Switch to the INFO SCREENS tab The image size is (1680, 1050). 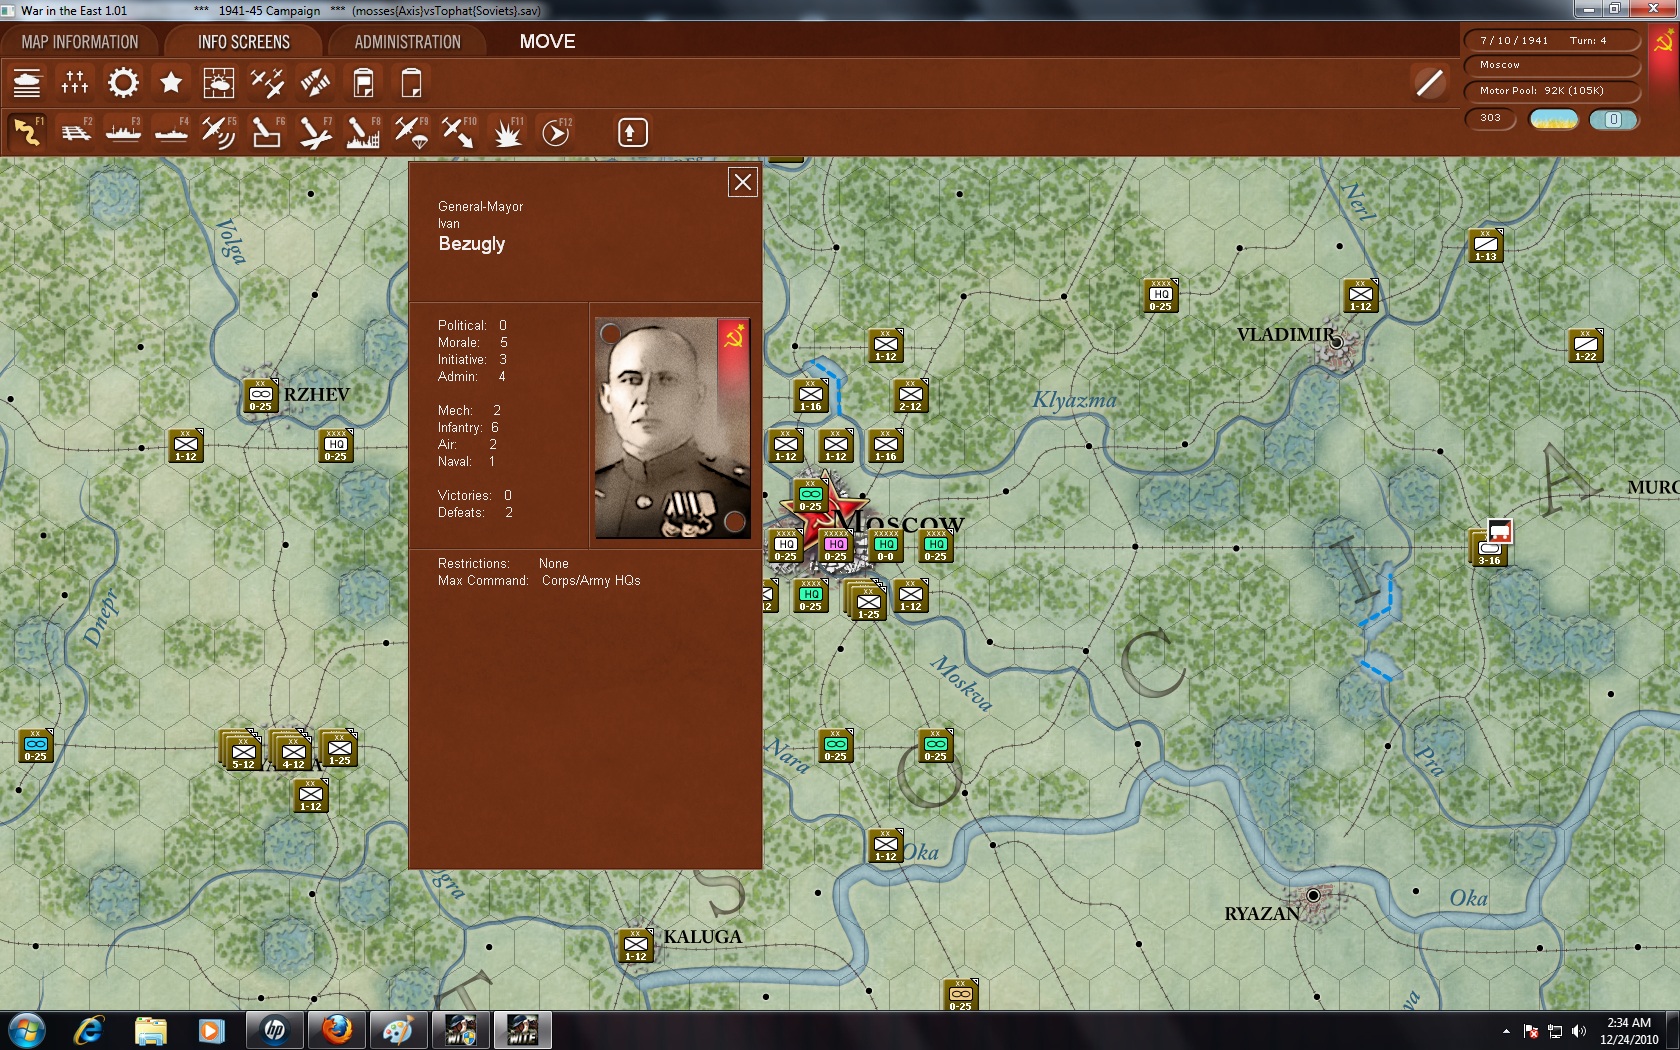244,42
